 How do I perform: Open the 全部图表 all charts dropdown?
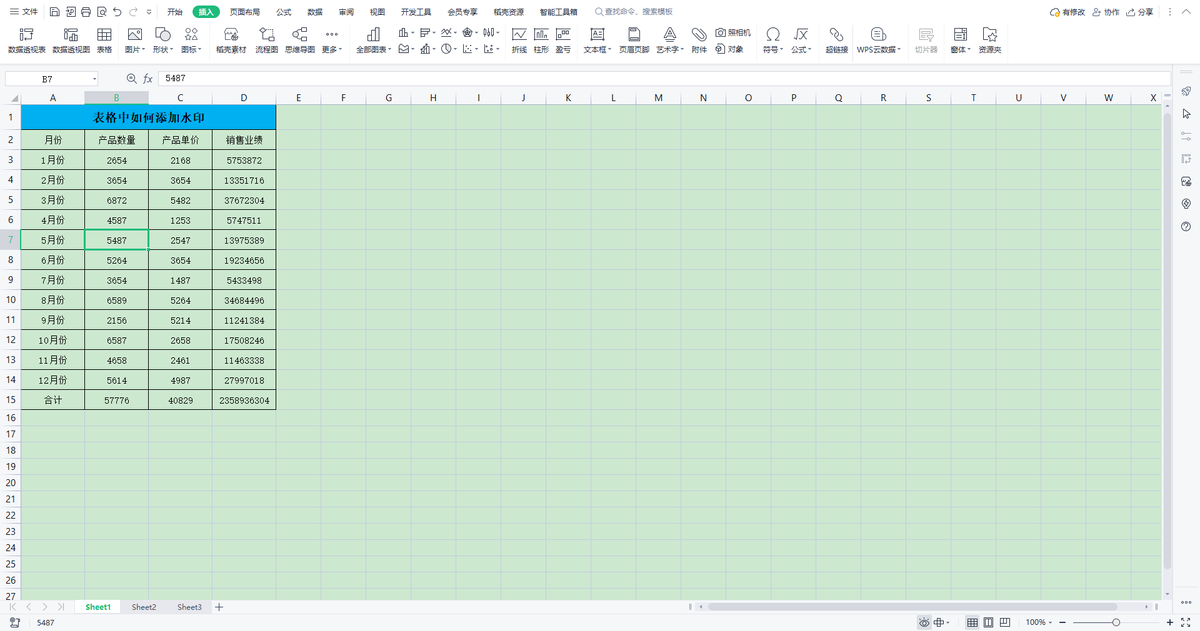[374, 49]
